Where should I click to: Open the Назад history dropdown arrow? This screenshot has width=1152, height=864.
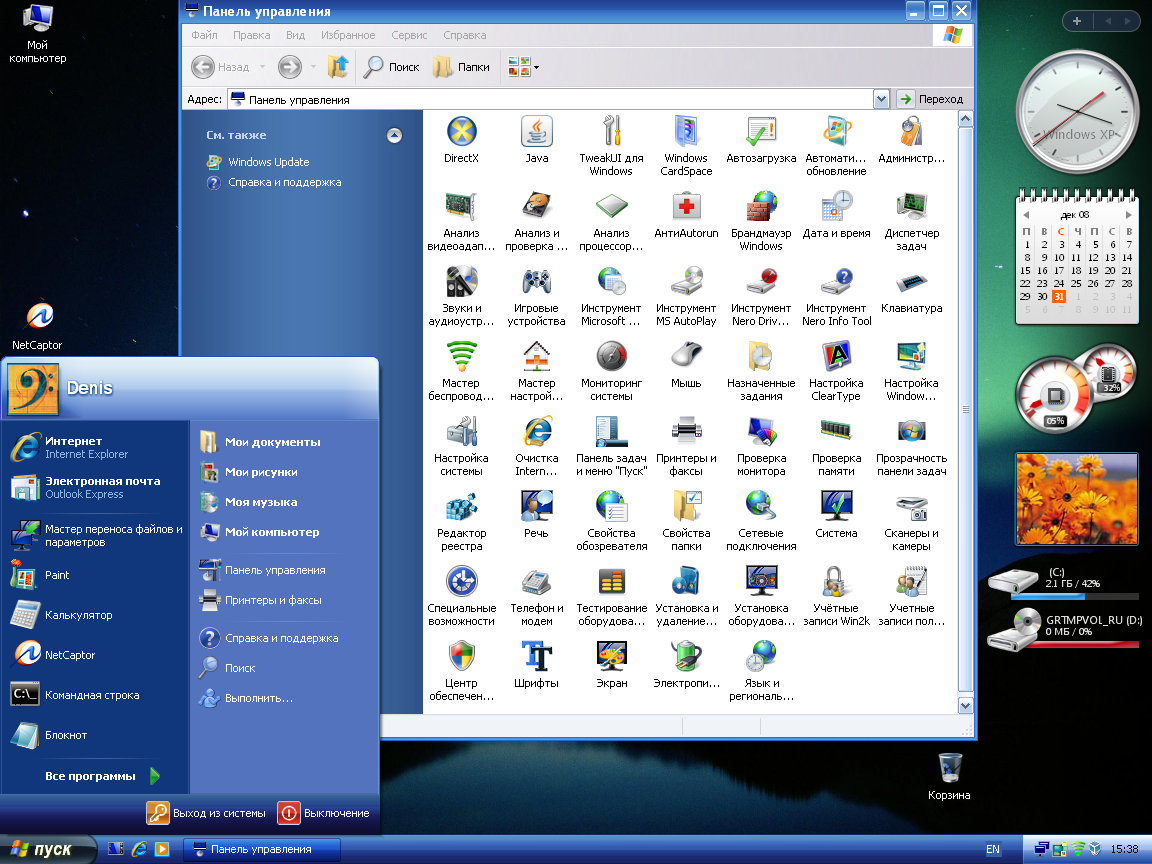[262, 67]
